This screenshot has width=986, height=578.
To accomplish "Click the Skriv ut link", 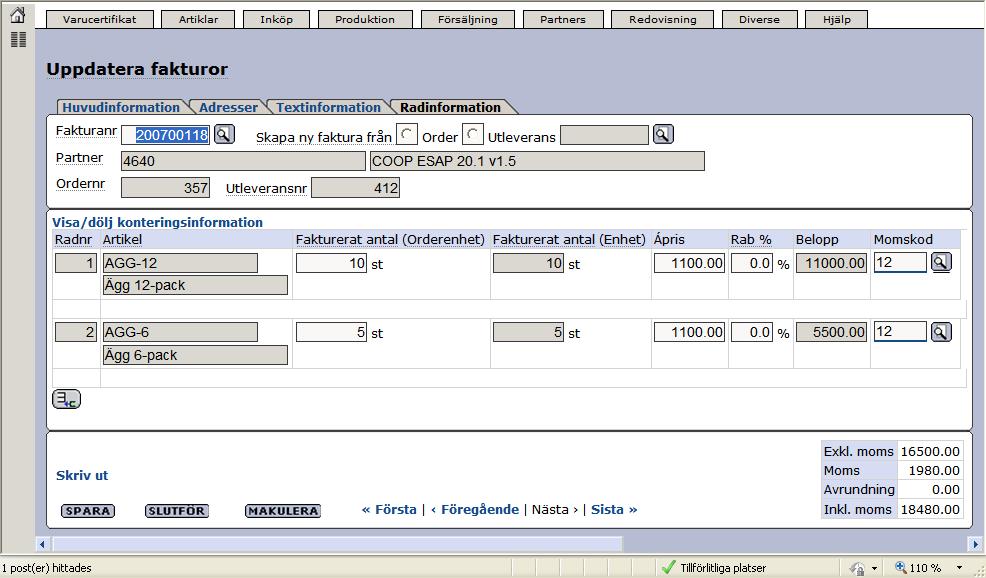I will click(82, 475).
